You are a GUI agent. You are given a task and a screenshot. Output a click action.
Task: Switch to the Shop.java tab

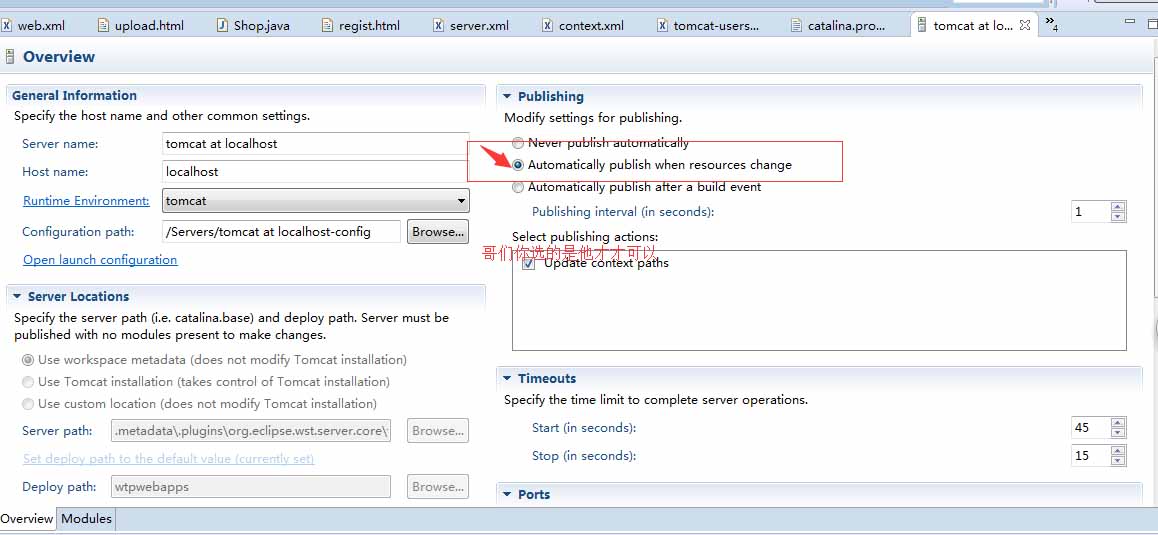click(253, 25)
